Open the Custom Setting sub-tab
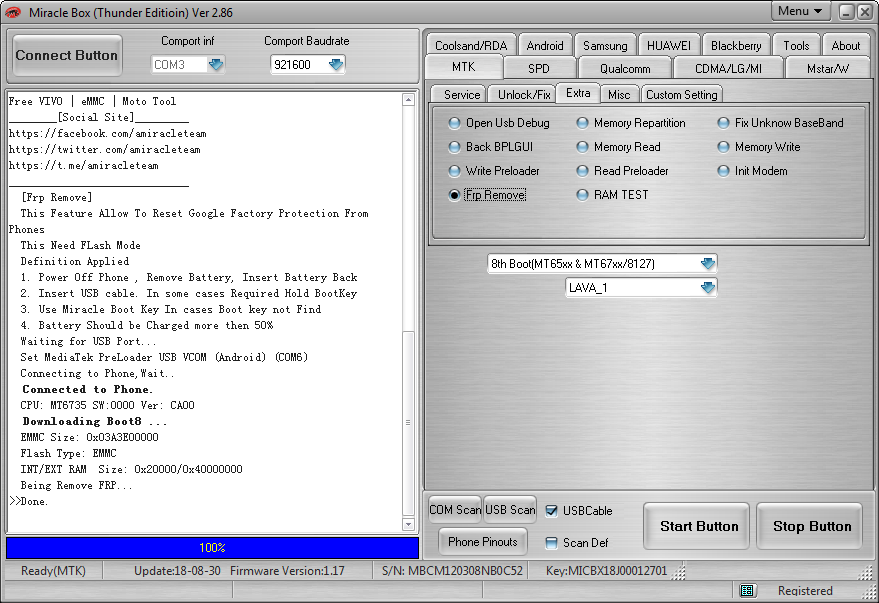Screen dimensions: 879x603 pos(681,95)
